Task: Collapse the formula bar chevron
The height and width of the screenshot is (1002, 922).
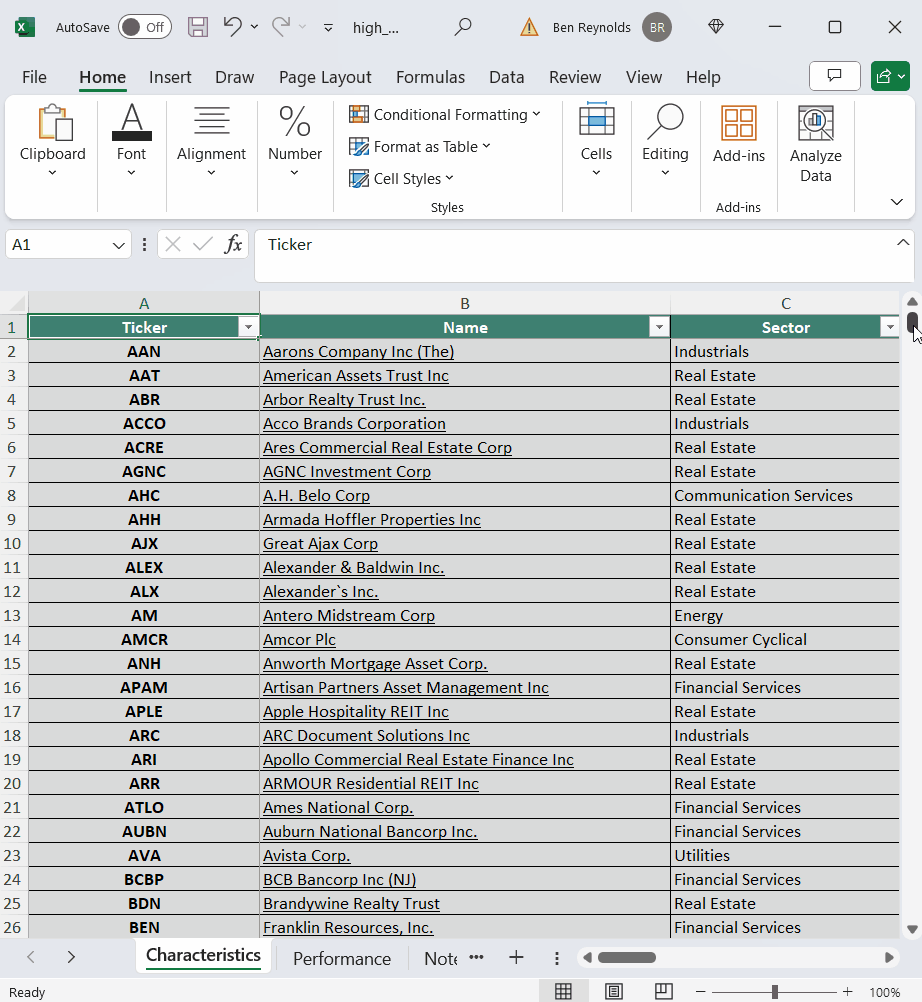Action: (902, 242)
